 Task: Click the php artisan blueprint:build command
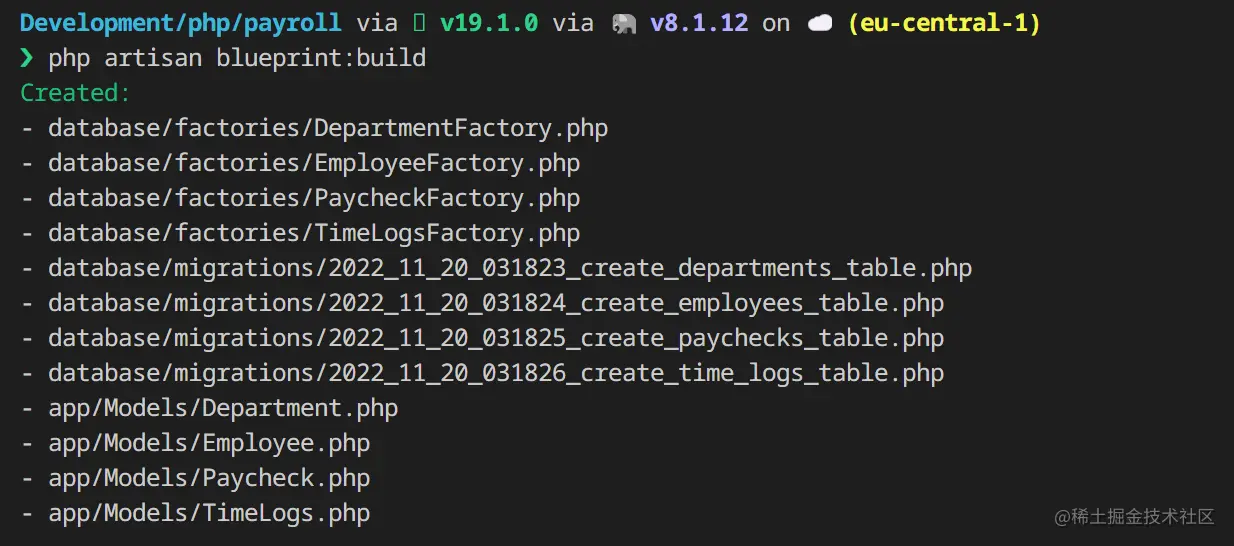coord(237,58)
